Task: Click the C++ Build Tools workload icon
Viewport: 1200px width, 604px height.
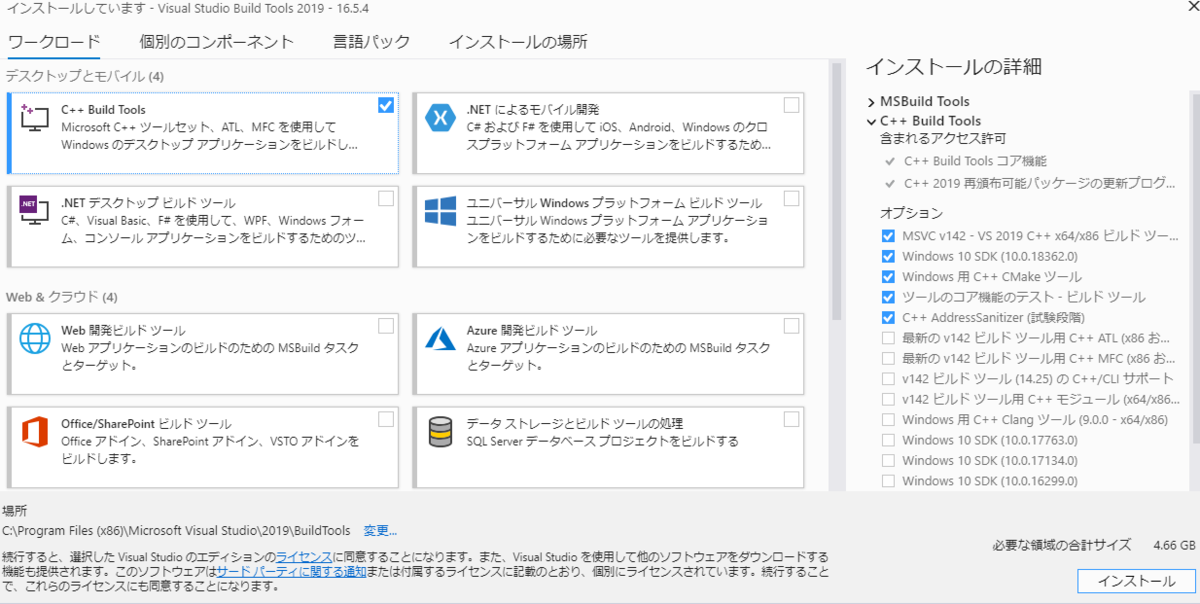Action: [35, 120]
